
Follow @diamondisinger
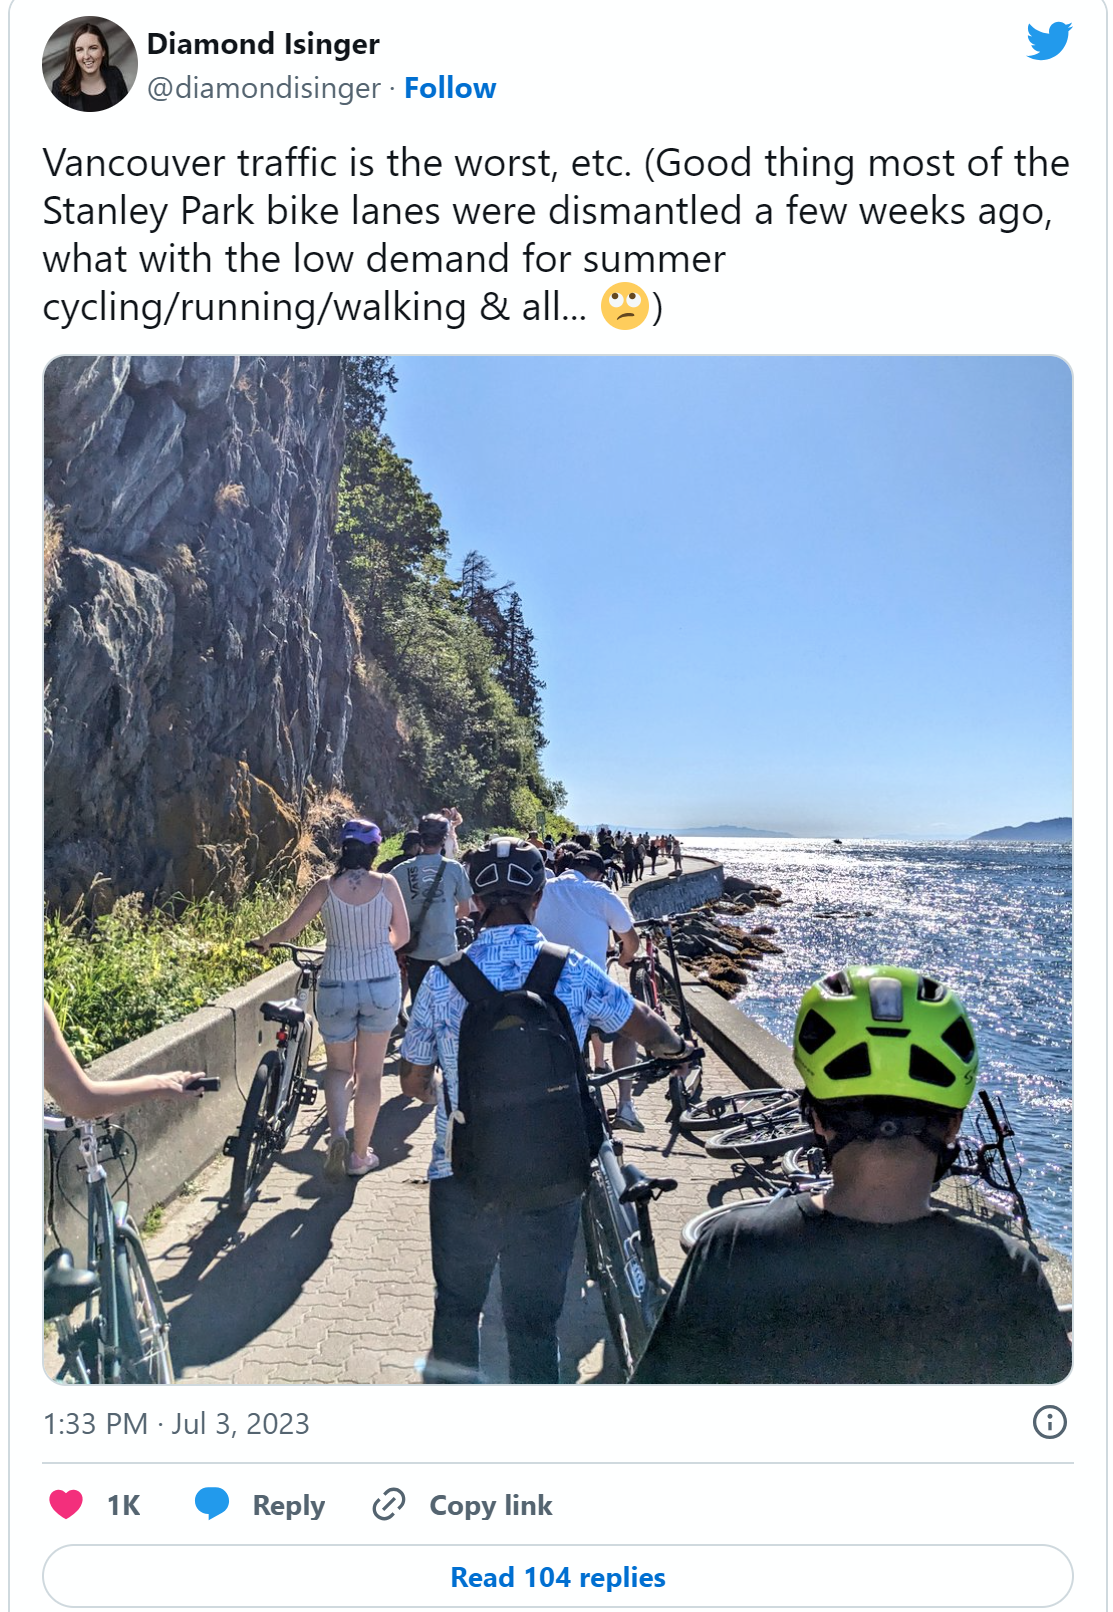point(450,88)
